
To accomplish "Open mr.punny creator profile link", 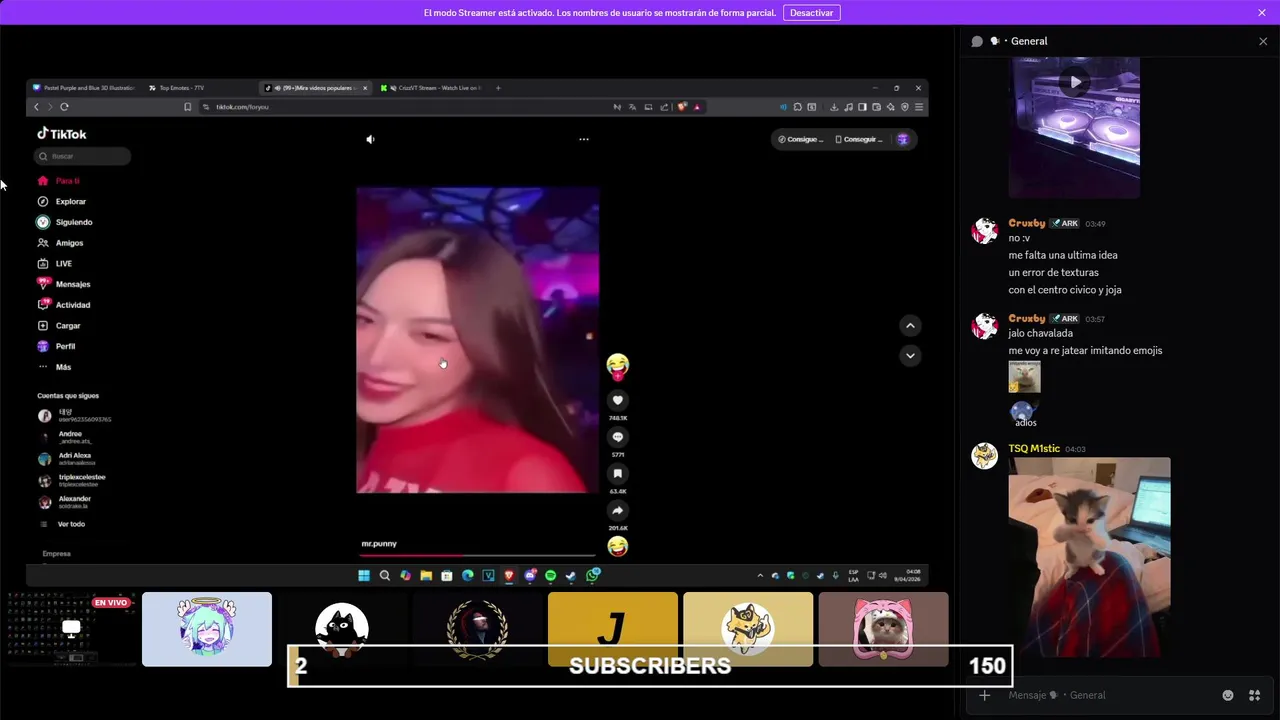I will pyautogui.click(x=379, y=543).
